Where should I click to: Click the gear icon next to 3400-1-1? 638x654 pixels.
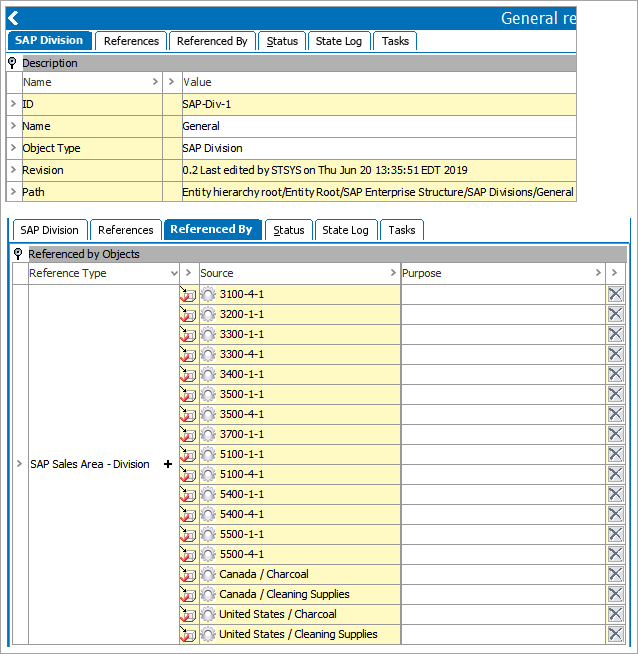[208, 374]
